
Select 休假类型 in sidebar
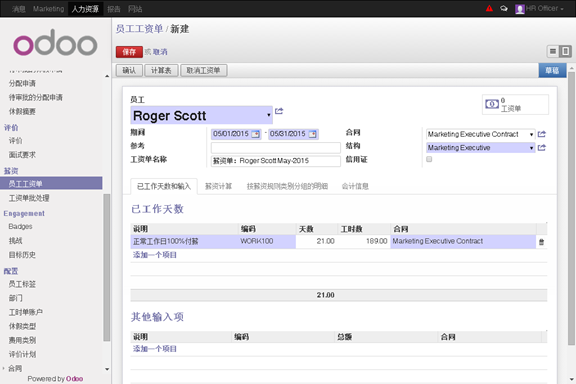(22, 326)
